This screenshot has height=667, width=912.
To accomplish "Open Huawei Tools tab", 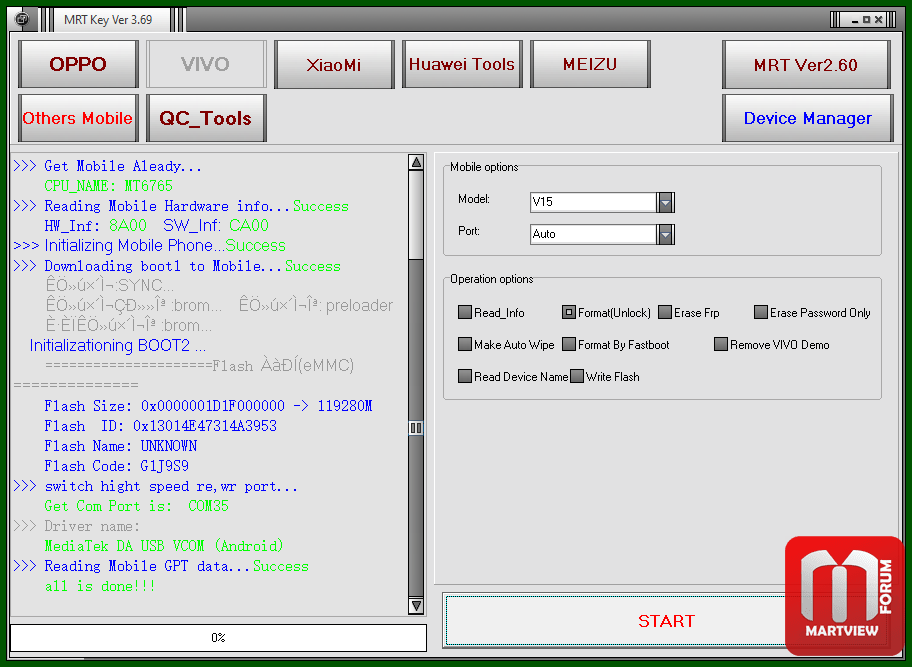I will tap(462, 64).
